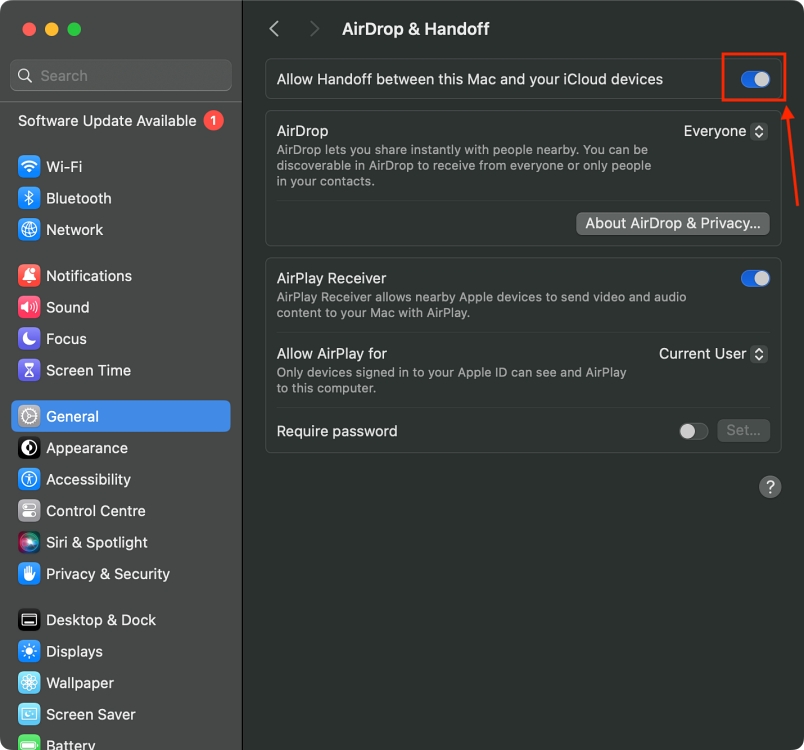
Task: Select Focus settings
Action: [x=63, y=339]
